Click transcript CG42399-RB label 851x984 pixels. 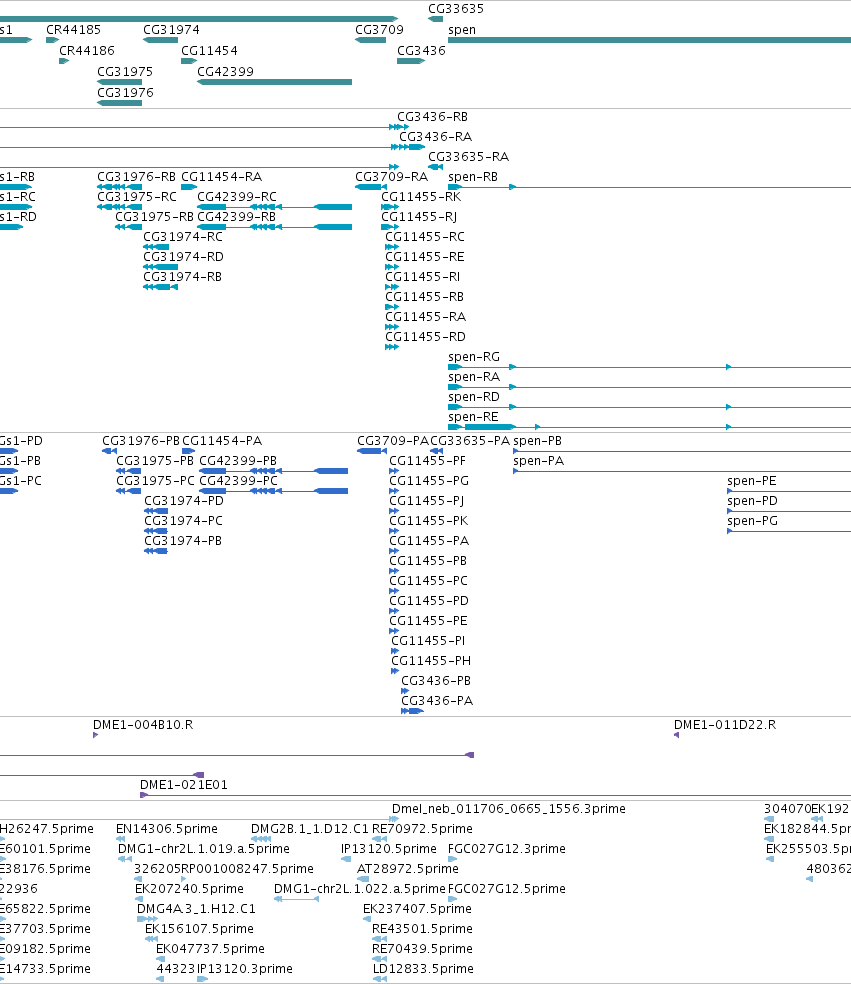pos(237,217)
